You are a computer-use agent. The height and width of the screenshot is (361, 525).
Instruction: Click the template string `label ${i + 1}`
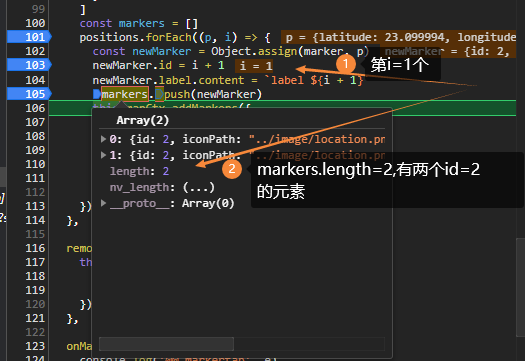pyautogui.click(x=314, y=80)
